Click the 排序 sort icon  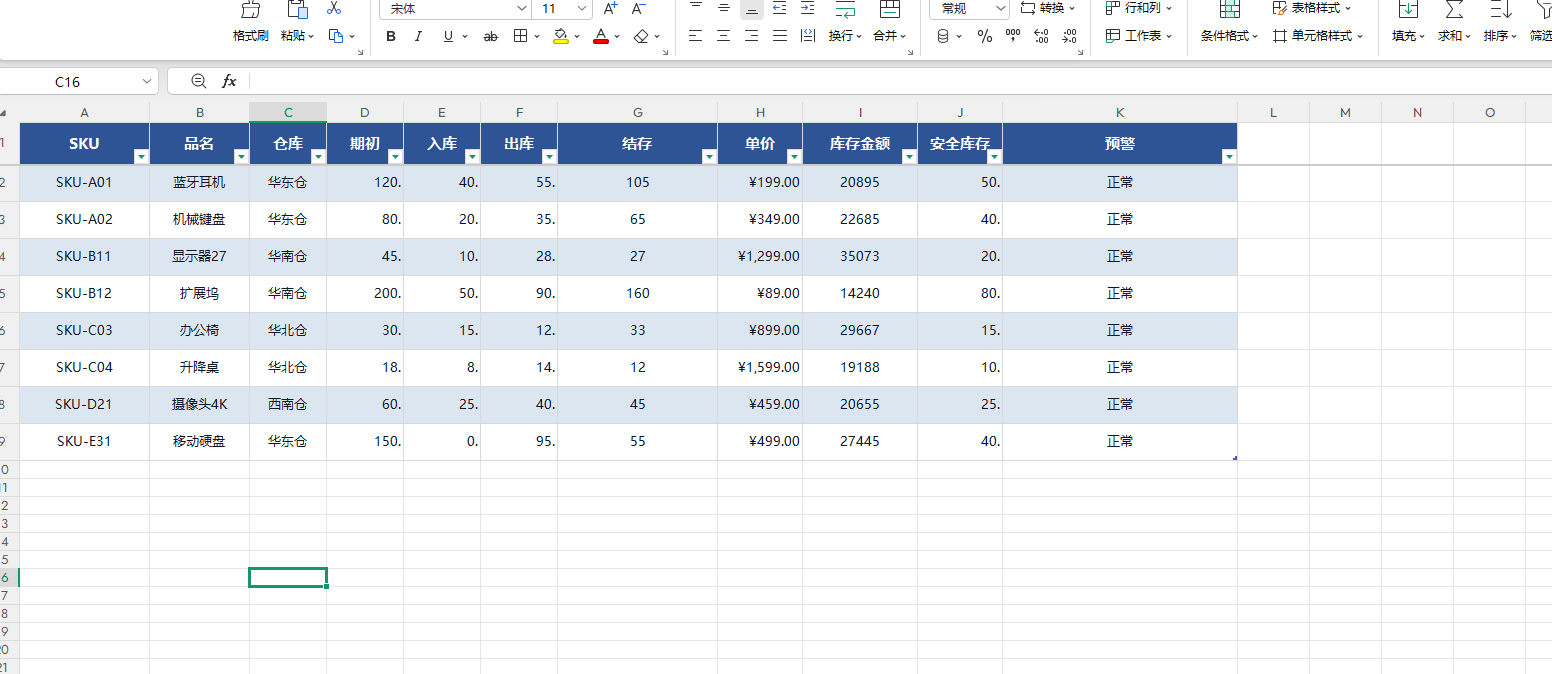coord(1500,10)
